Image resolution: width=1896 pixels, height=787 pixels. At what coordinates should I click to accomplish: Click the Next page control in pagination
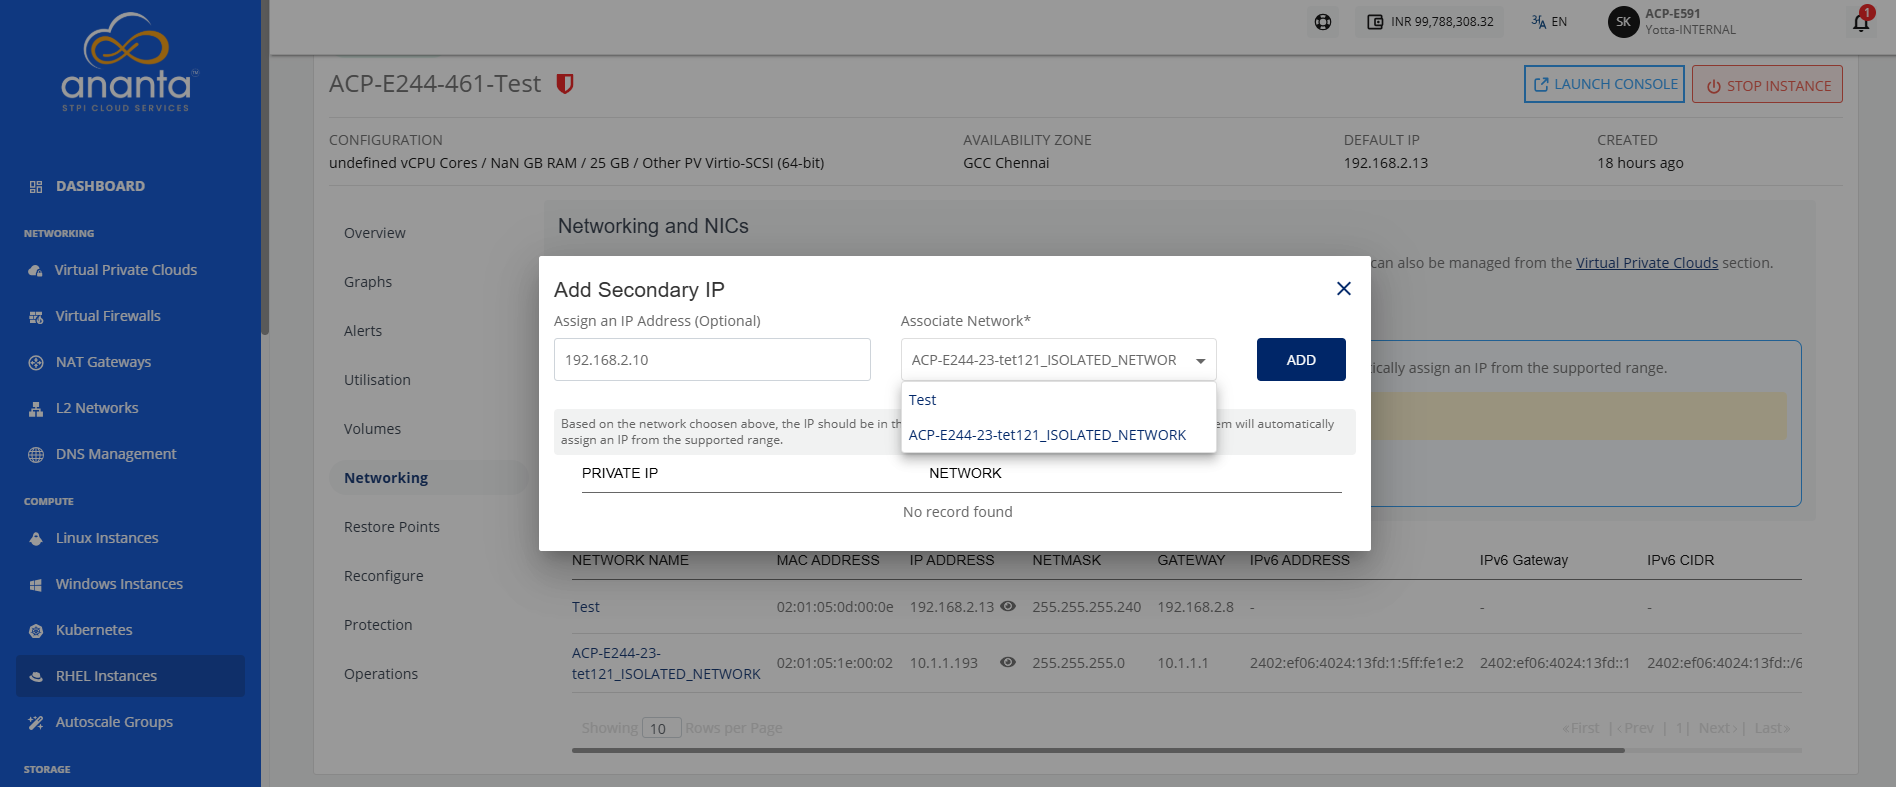(x=1718, y=728)
